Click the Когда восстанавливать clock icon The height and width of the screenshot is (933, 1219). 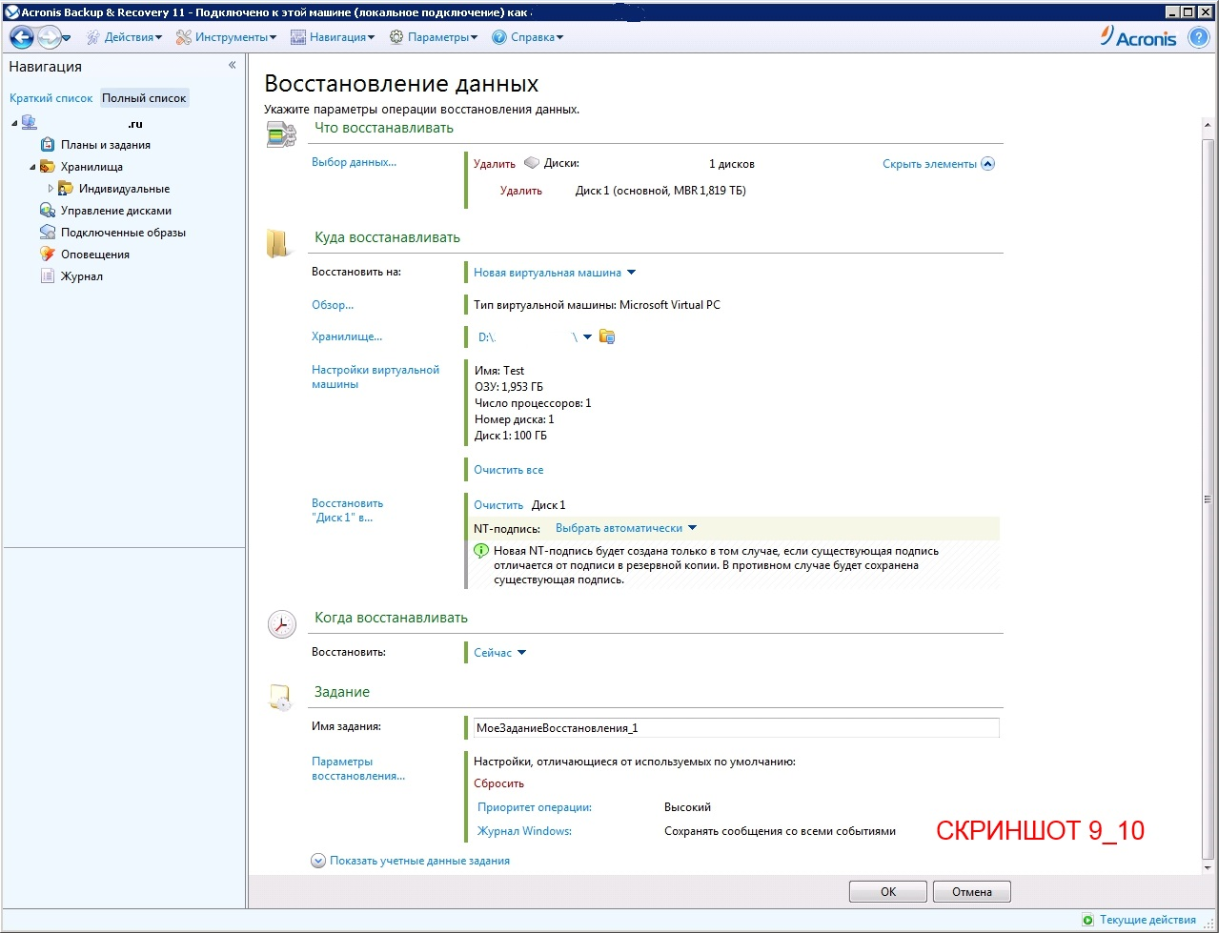(x=282, y=625)
